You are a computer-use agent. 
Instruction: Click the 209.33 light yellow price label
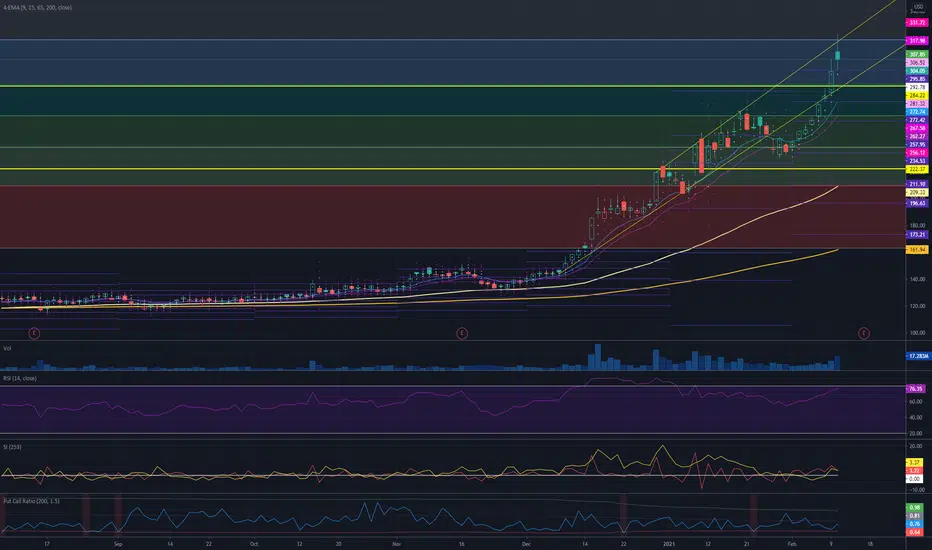(917, 193)
